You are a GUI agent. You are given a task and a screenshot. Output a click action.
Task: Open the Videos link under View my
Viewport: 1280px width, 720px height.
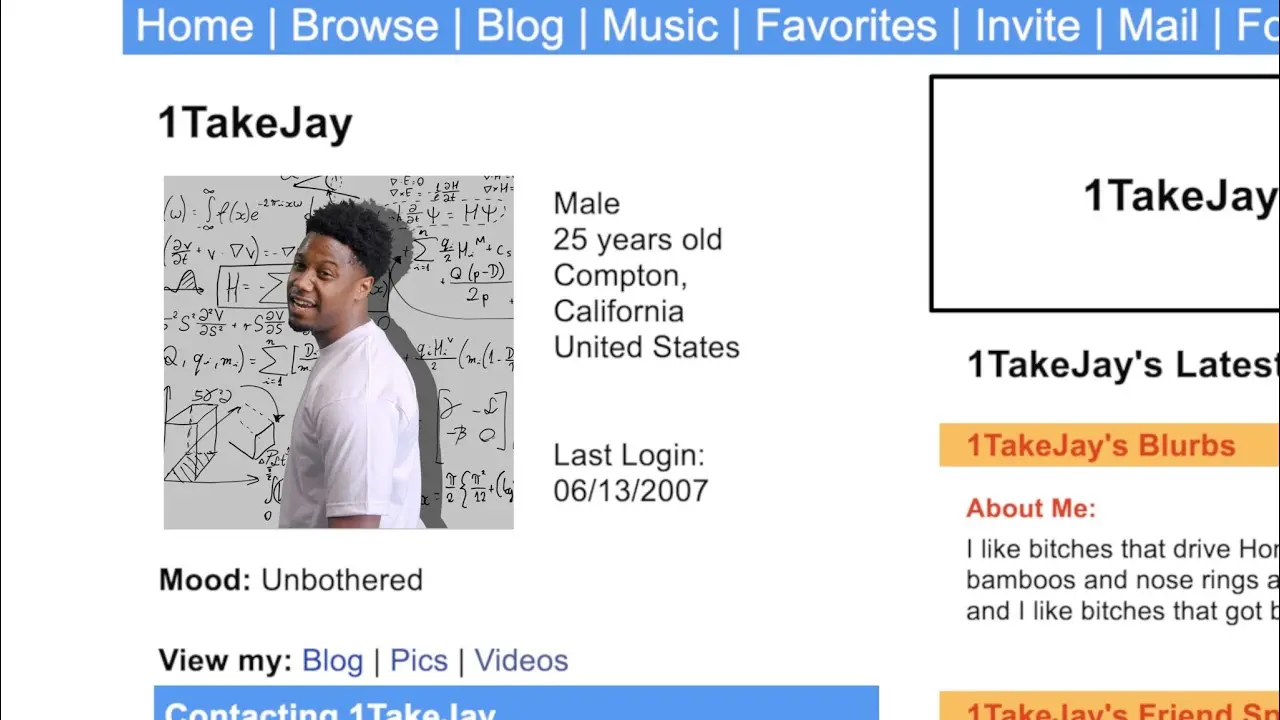(521, 660)
